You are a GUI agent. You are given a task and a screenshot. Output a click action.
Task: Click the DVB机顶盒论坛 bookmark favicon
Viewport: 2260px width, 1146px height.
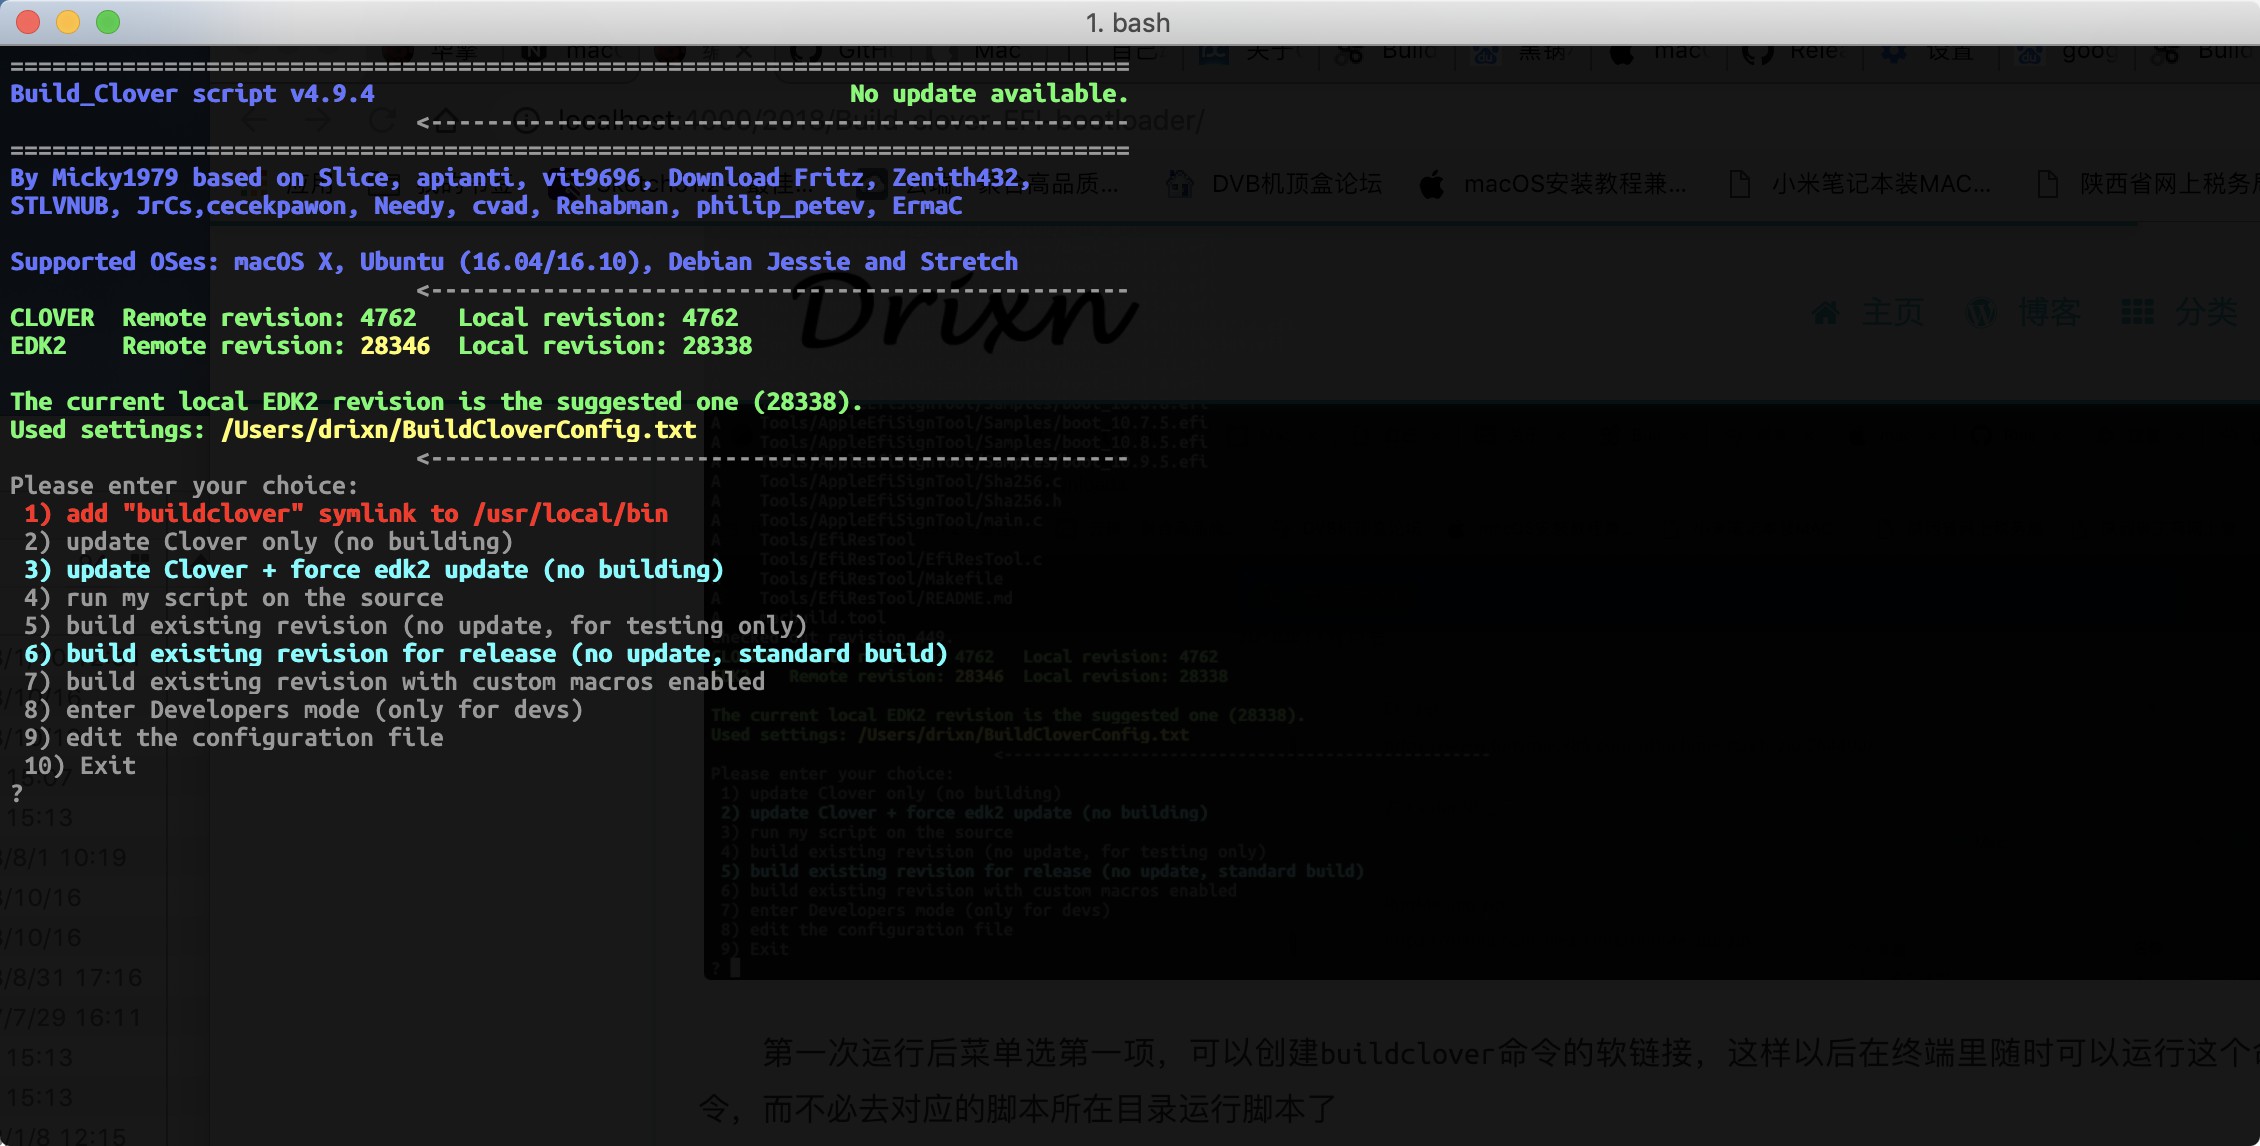click(1180, 184)
